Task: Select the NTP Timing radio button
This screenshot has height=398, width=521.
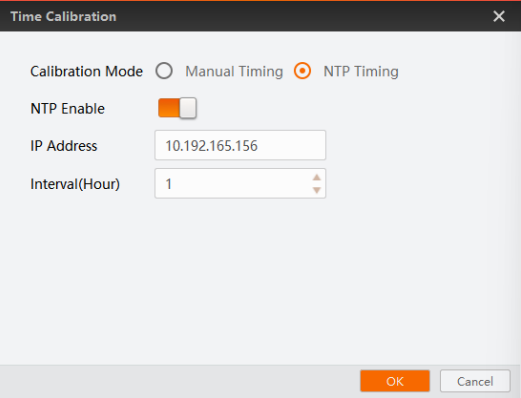Action: 302,71
